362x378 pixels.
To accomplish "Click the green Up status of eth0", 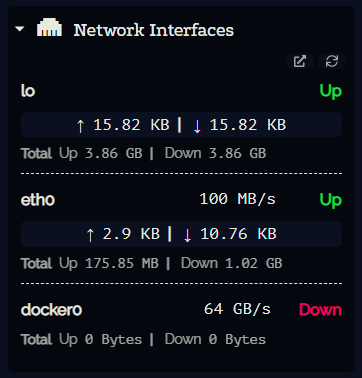I will [331, 200].
